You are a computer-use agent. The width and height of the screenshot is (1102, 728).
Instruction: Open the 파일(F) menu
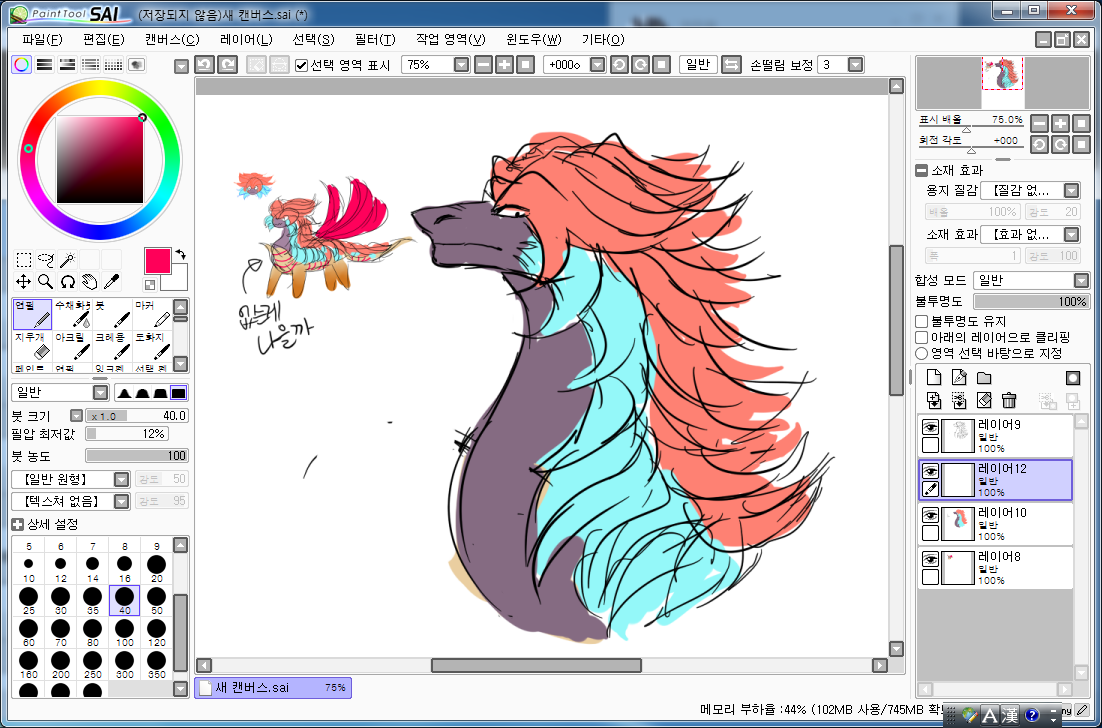[42, 39]
